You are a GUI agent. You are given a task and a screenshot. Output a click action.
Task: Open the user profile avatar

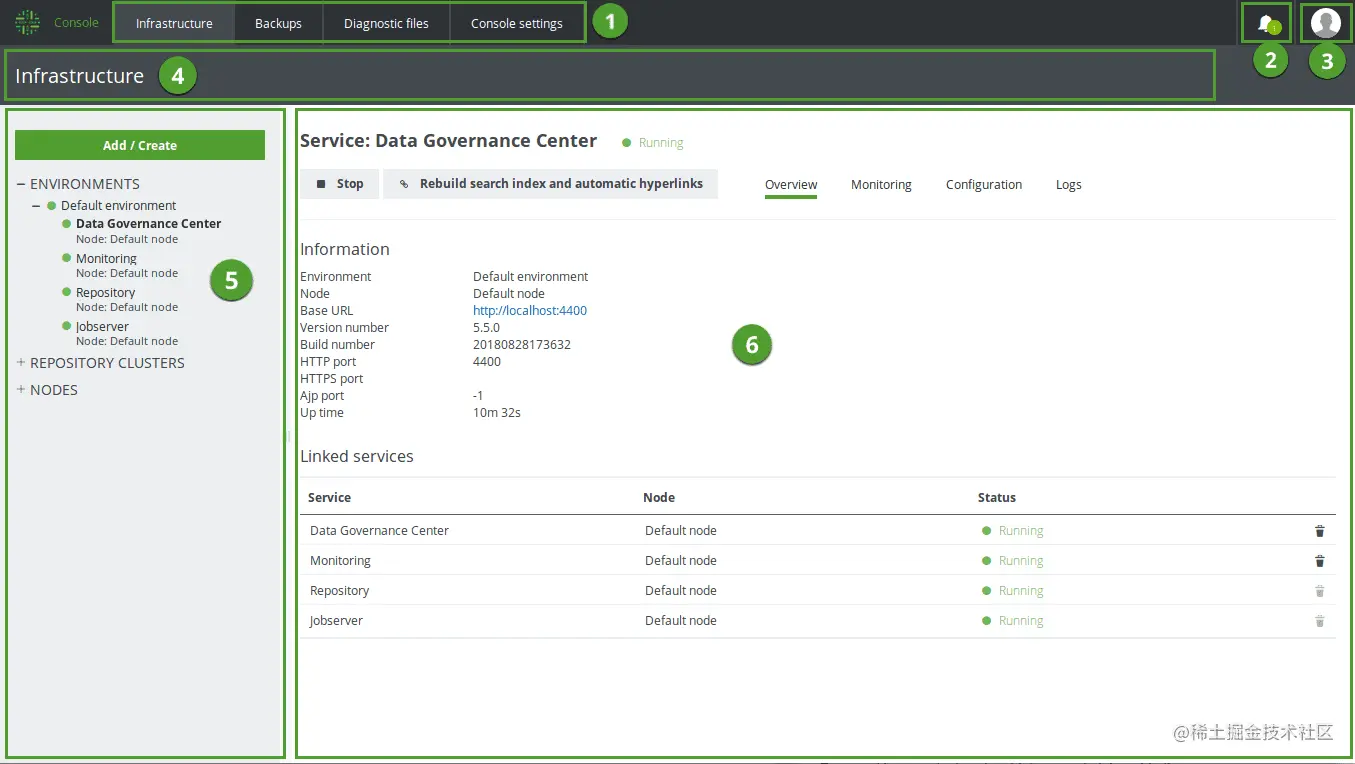(x=1326, y=23)
